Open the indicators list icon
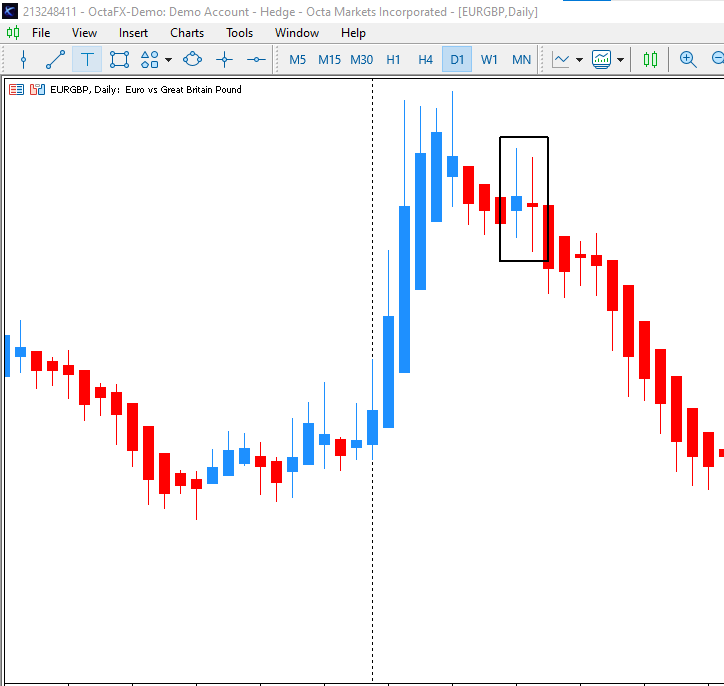 point(601,60)
